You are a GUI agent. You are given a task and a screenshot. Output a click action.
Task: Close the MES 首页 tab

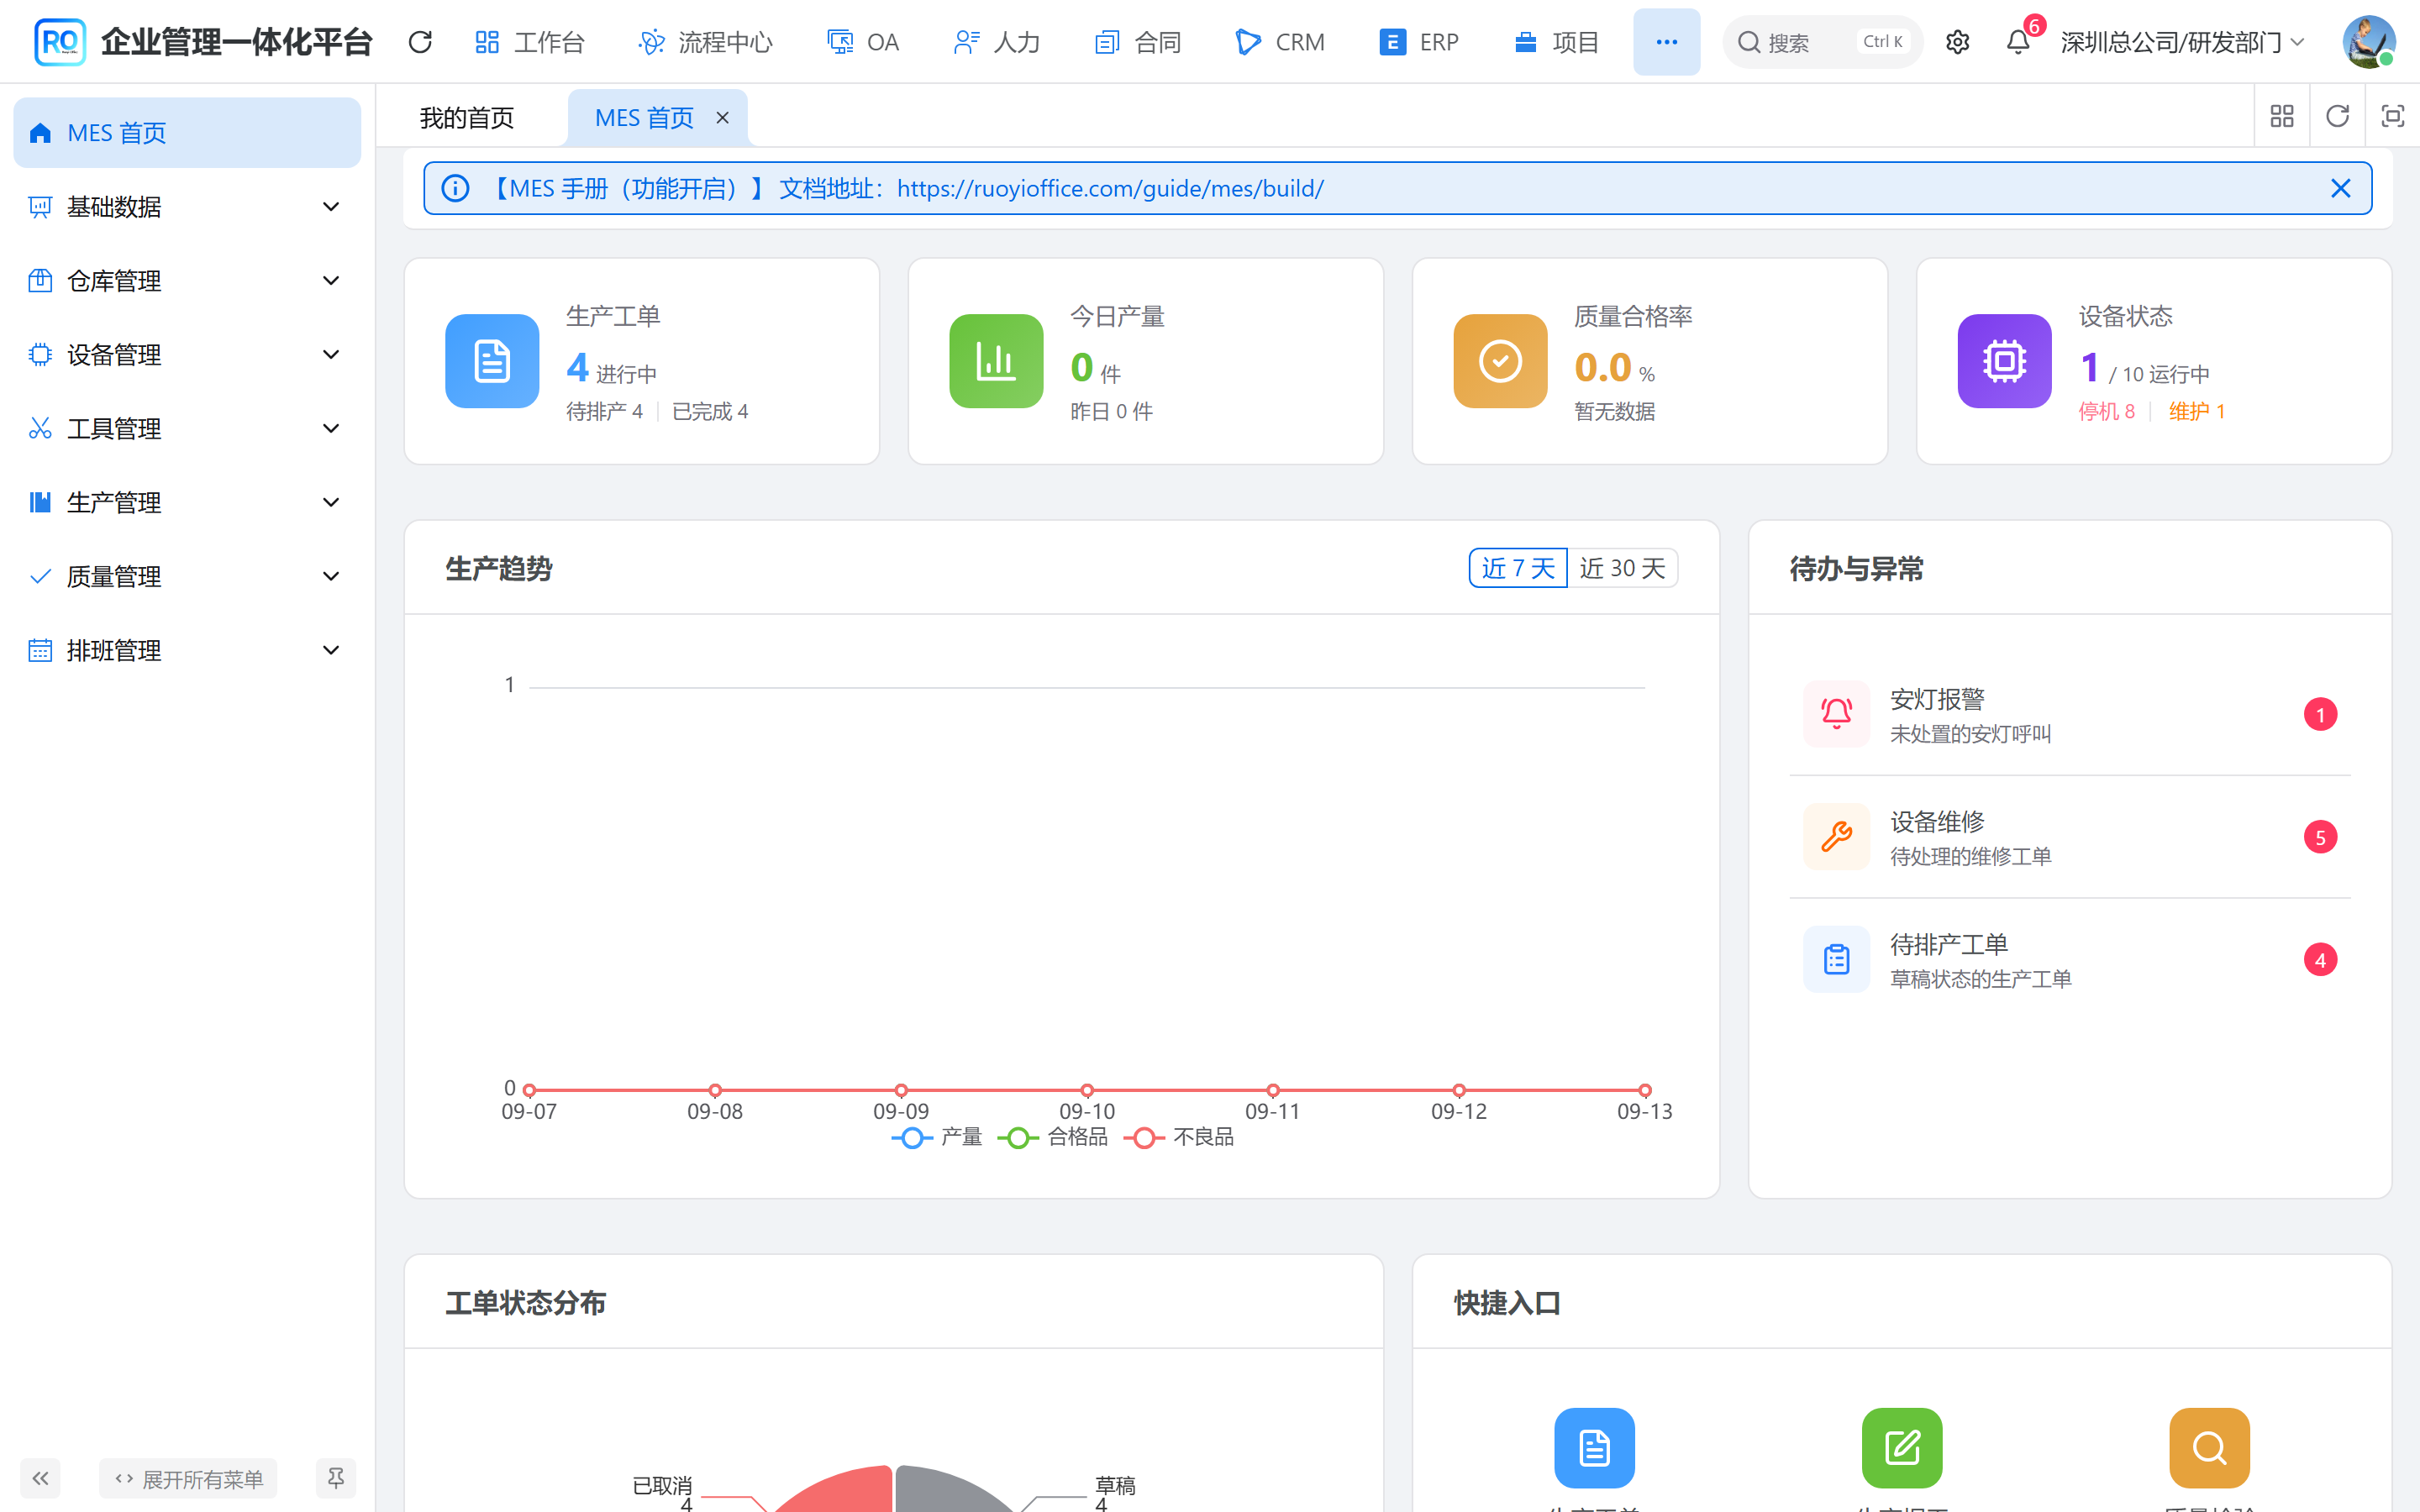[722, 118]
